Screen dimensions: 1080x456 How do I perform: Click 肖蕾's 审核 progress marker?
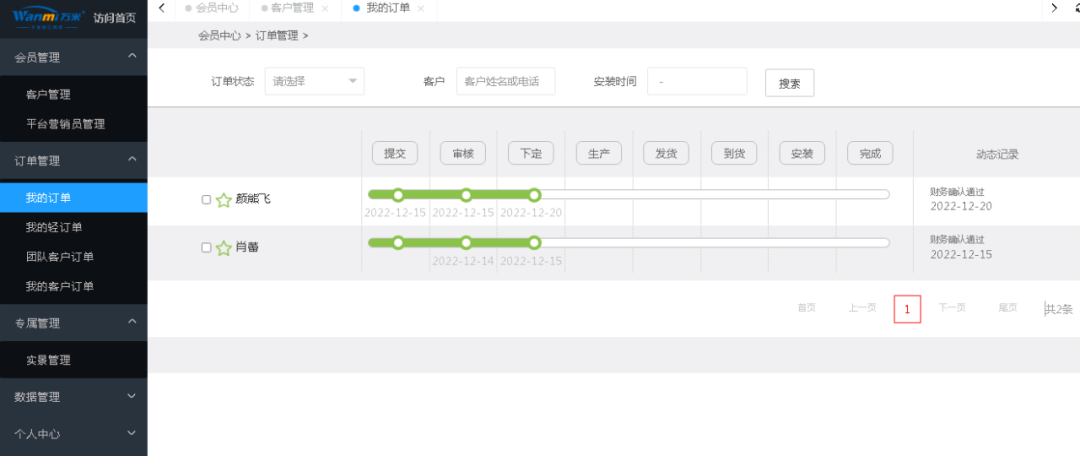coord(466,242)
